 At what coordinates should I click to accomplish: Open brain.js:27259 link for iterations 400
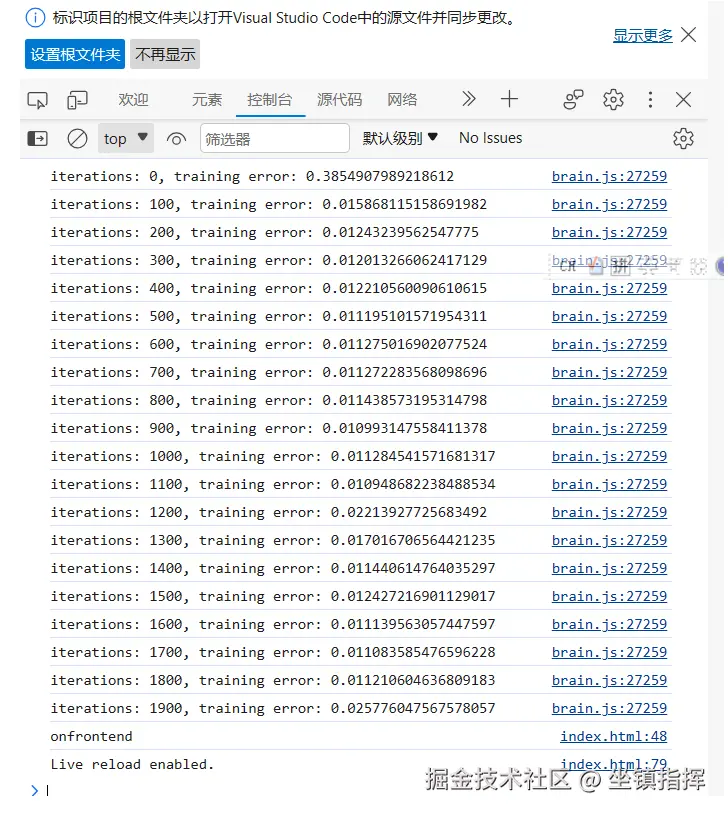pos(609,288)
